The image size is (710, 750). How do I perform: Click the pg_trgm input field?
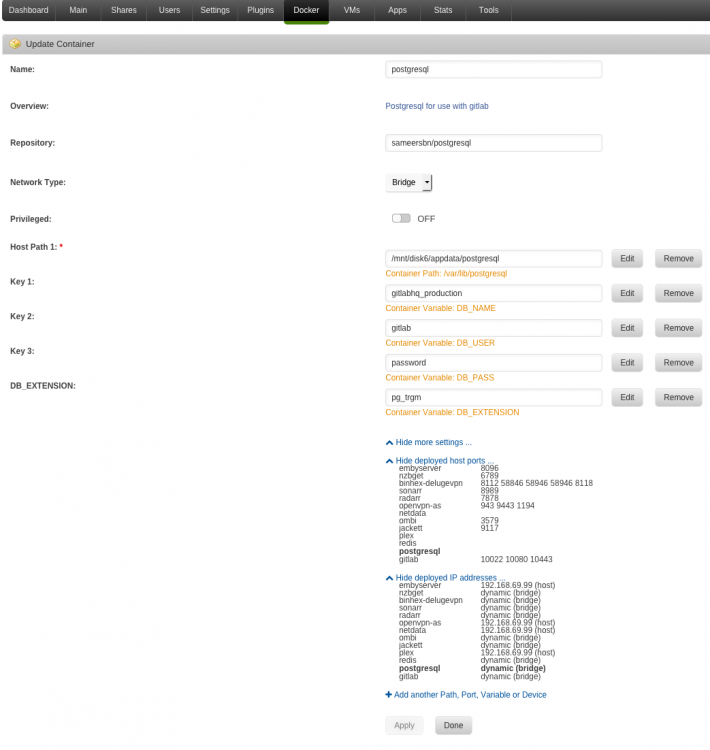pyautogui.click(x=494, y=397)
